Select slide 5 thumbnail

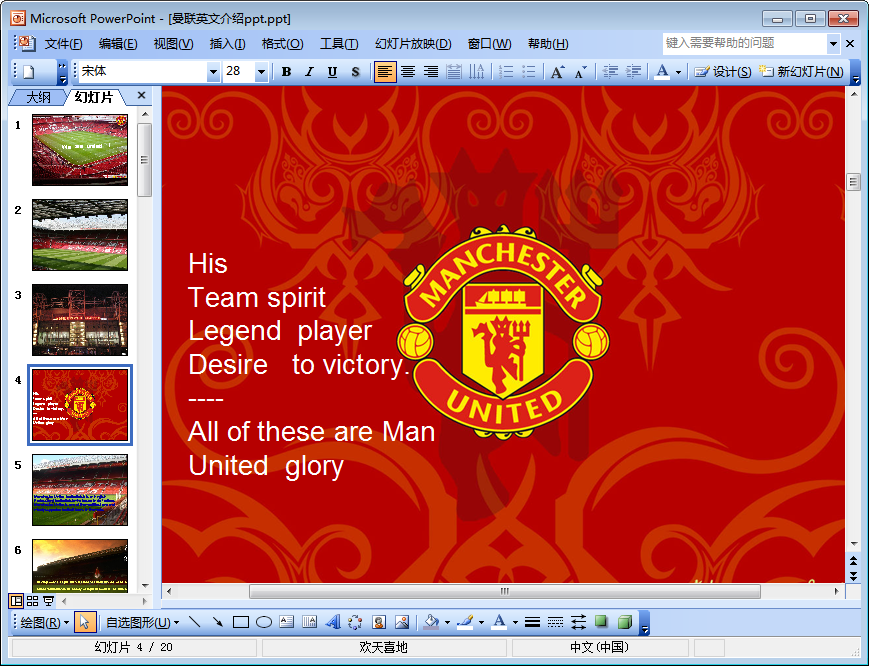click(80, 490)
